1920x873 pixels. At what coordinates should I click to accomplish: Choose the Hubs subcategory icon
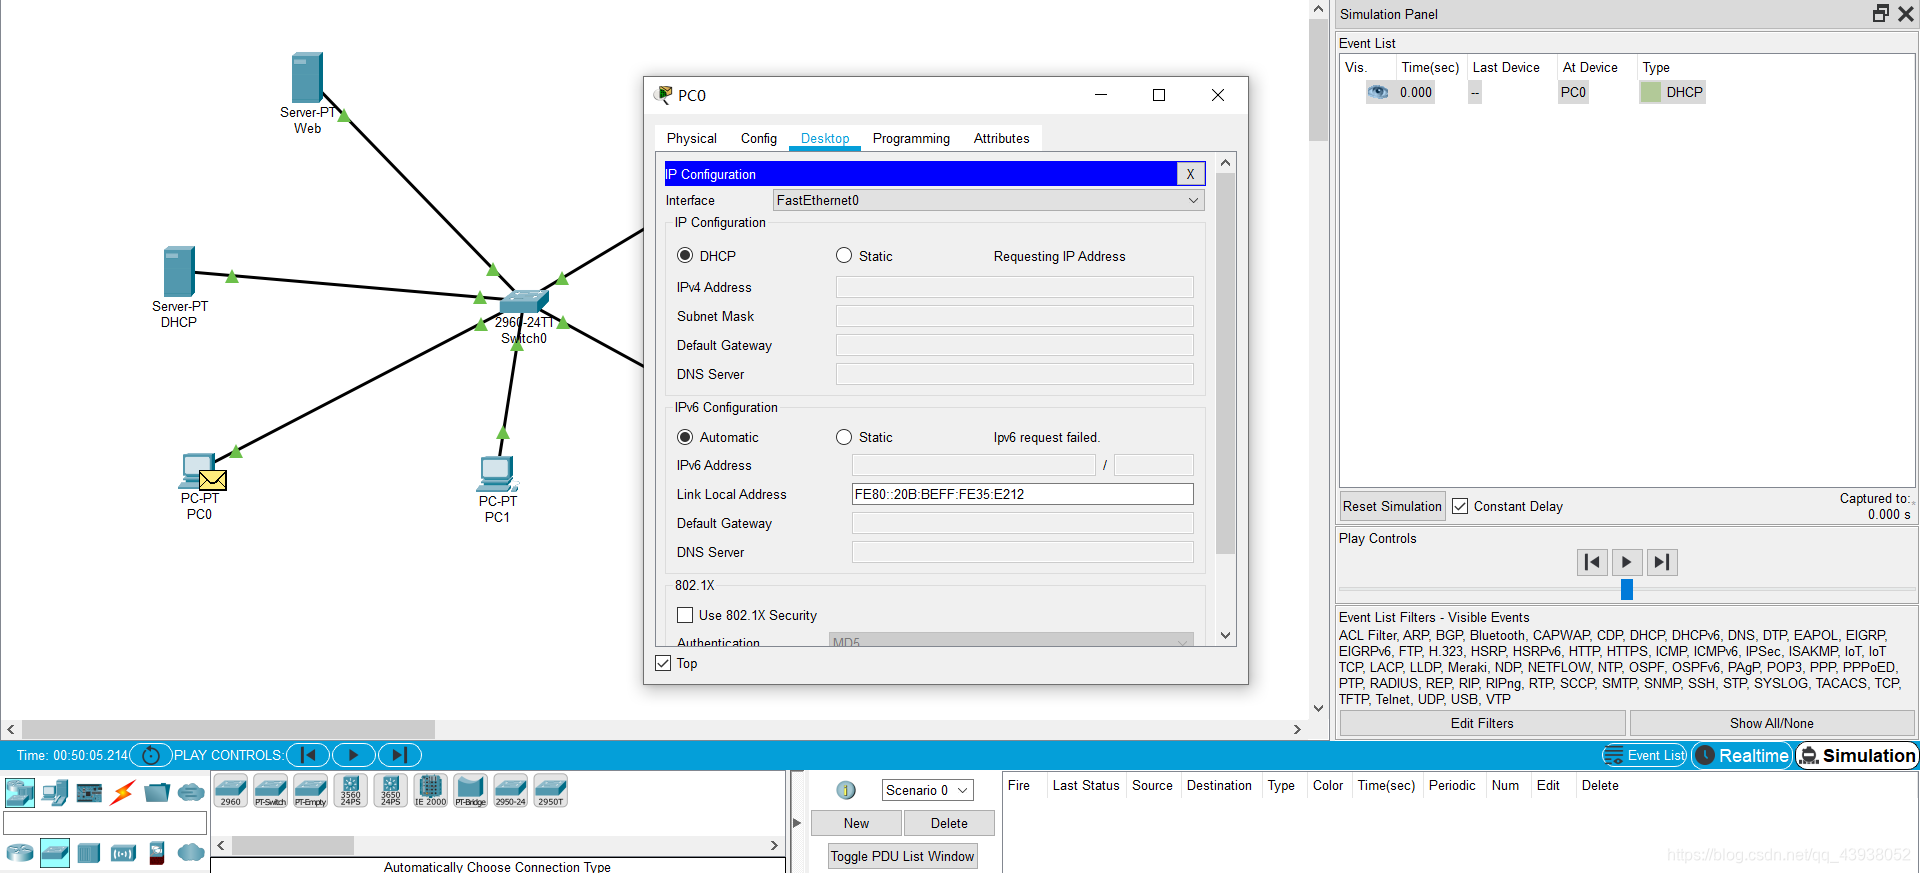[89, 853]
